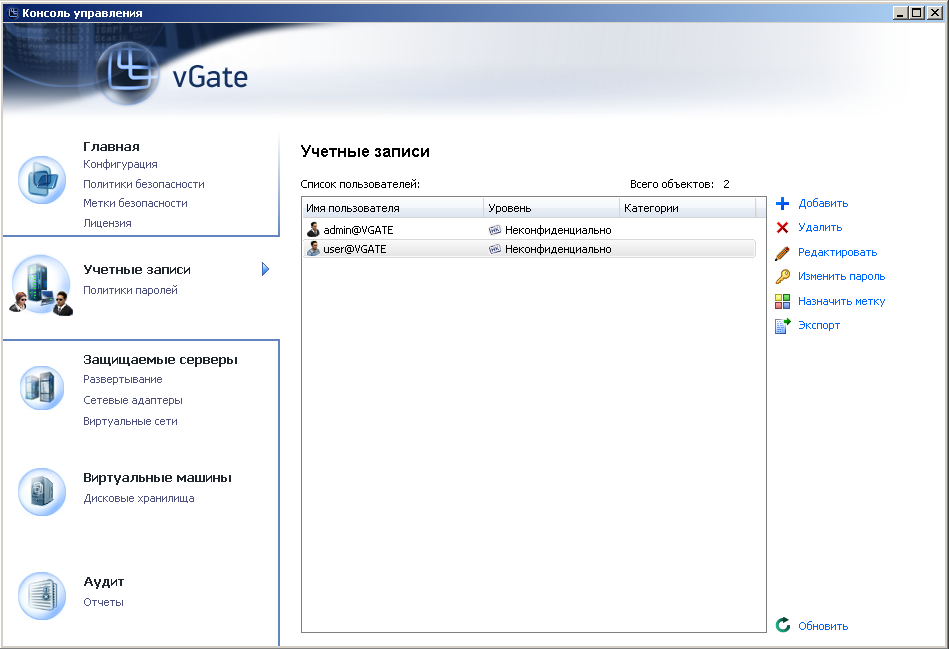The height and width of the screenshot is (649, 949).
Task: Open the Конфигурация page
Action: click(120, 164)
